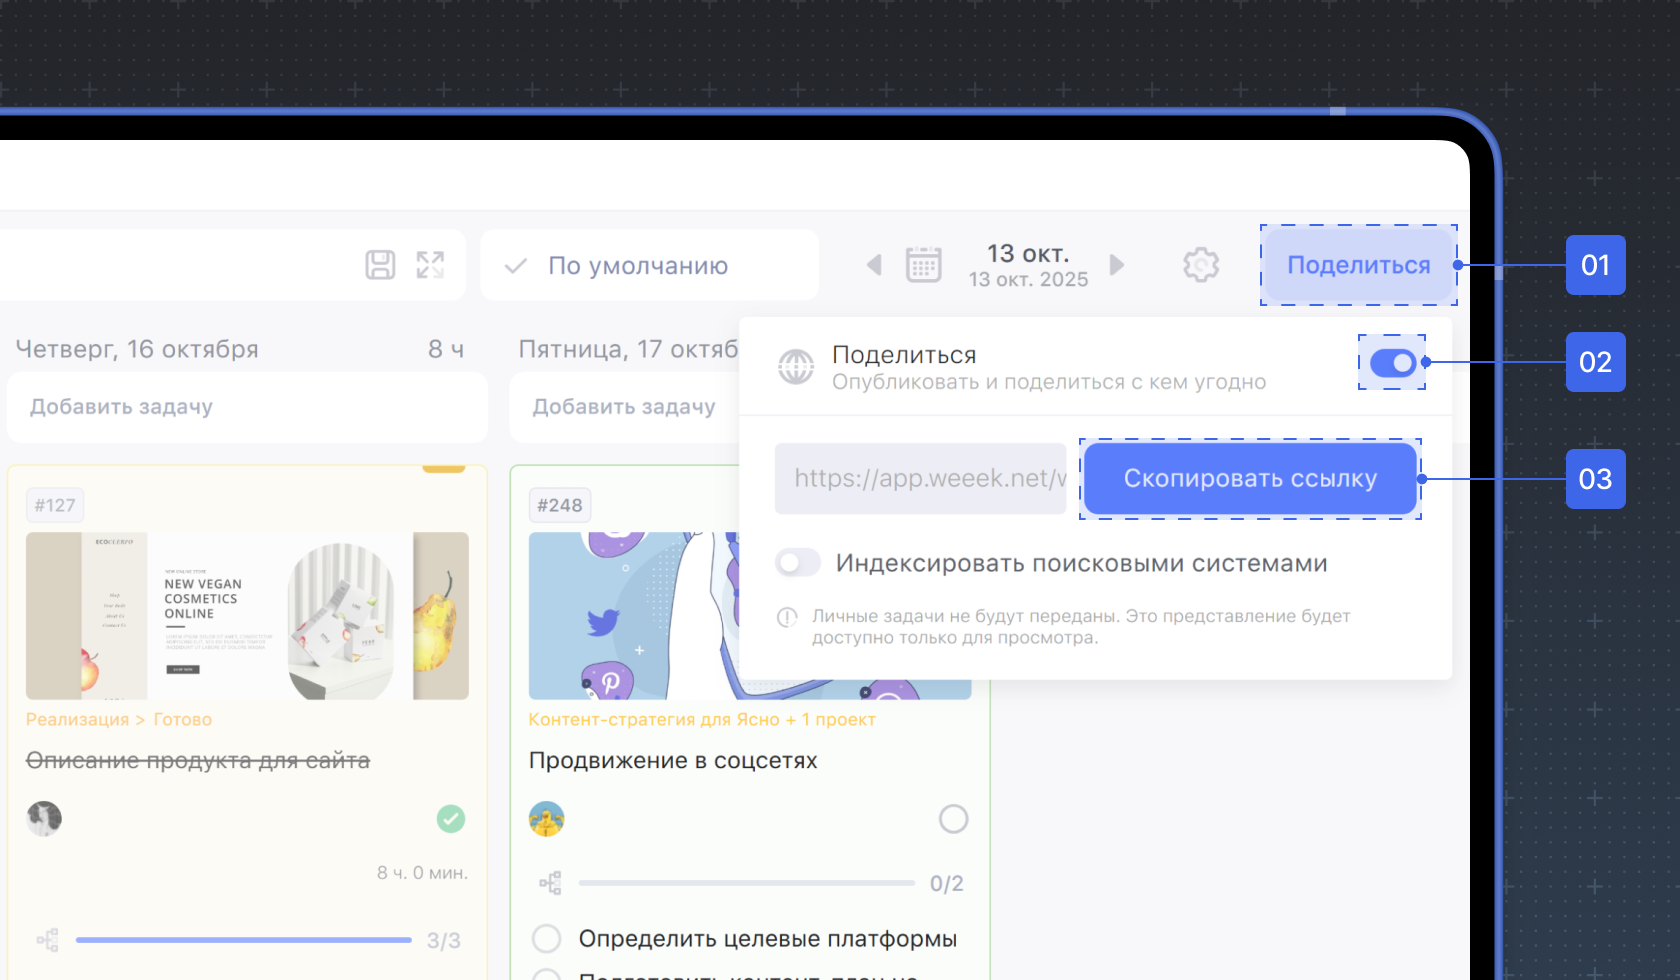Open the settings gear icon

coord(1201,265)
